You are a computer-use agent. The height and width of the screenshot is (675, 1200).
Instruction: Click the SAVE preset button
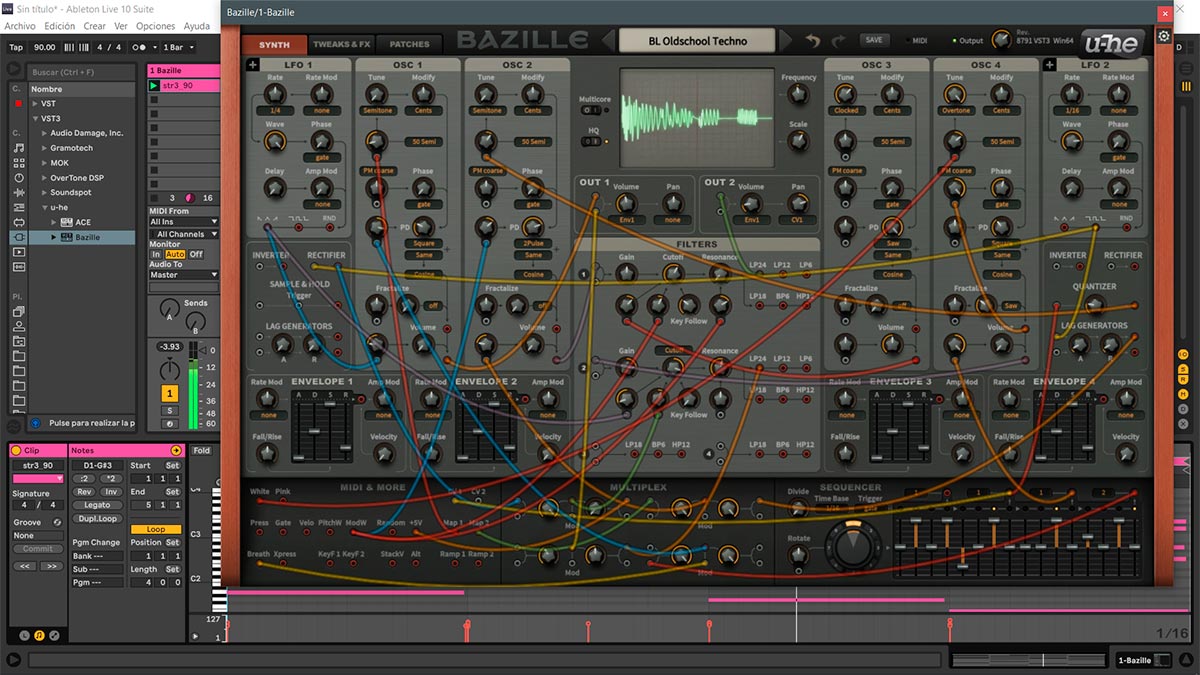click(874, 40)
